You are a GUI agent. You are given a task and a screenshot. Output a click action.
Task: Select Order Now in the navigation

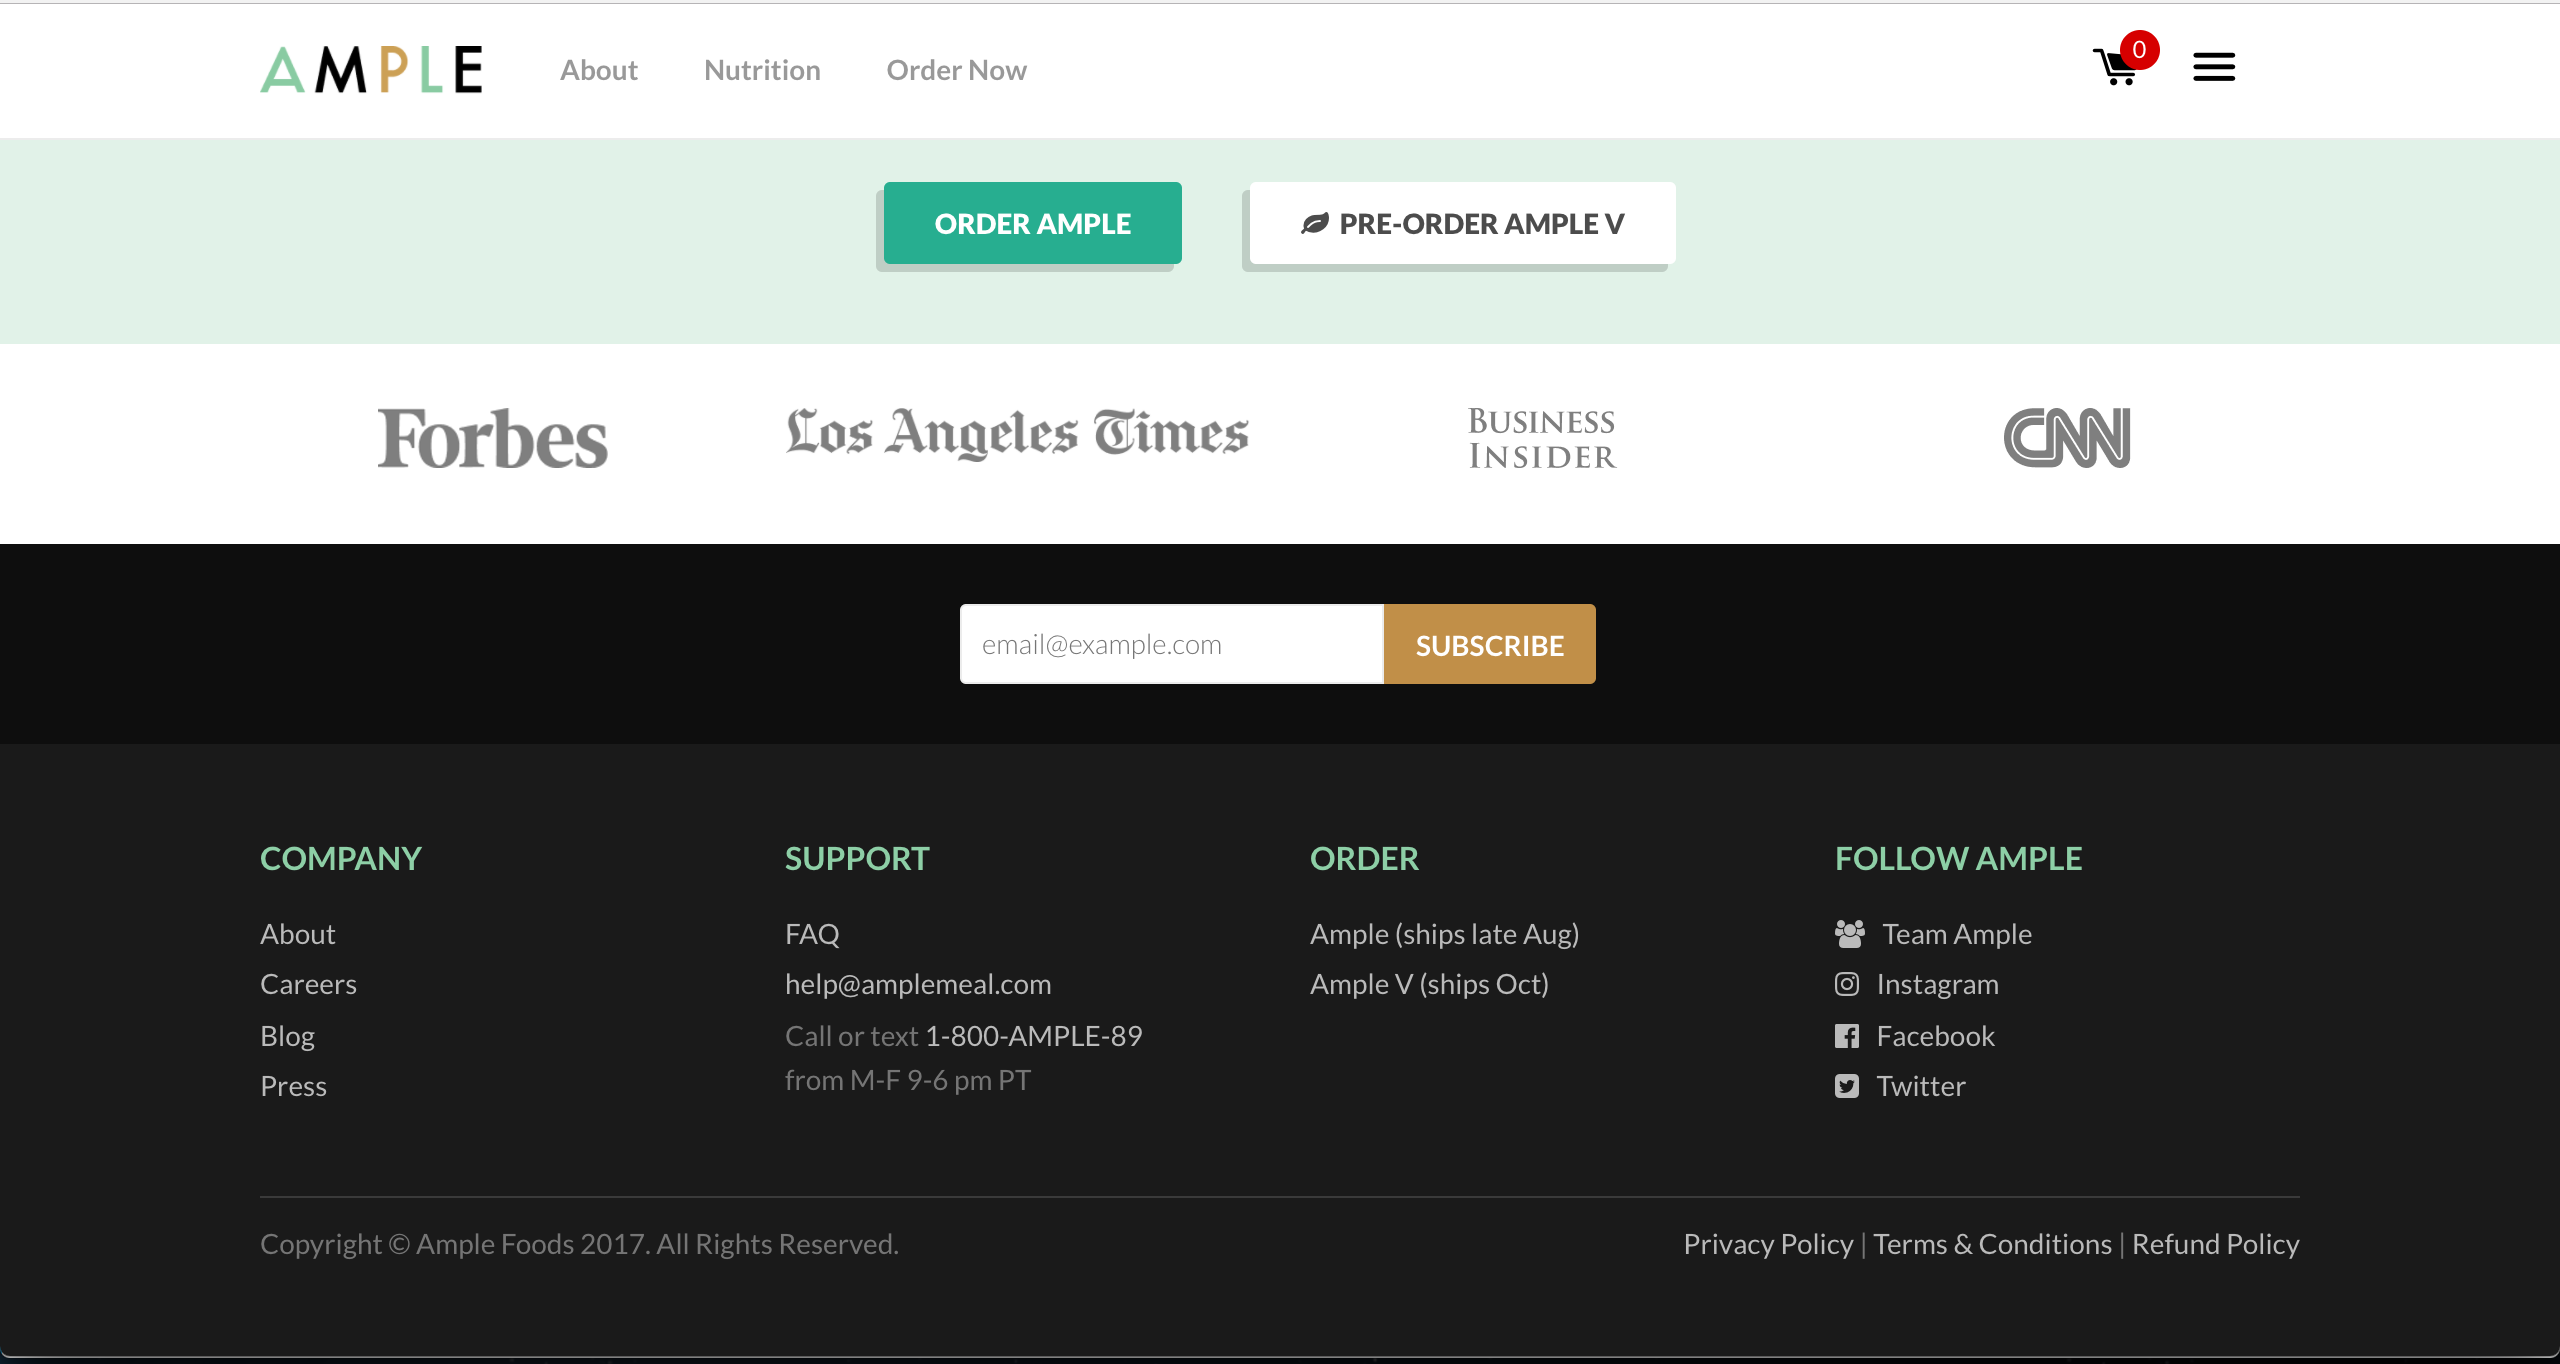(x=956, y=70)
